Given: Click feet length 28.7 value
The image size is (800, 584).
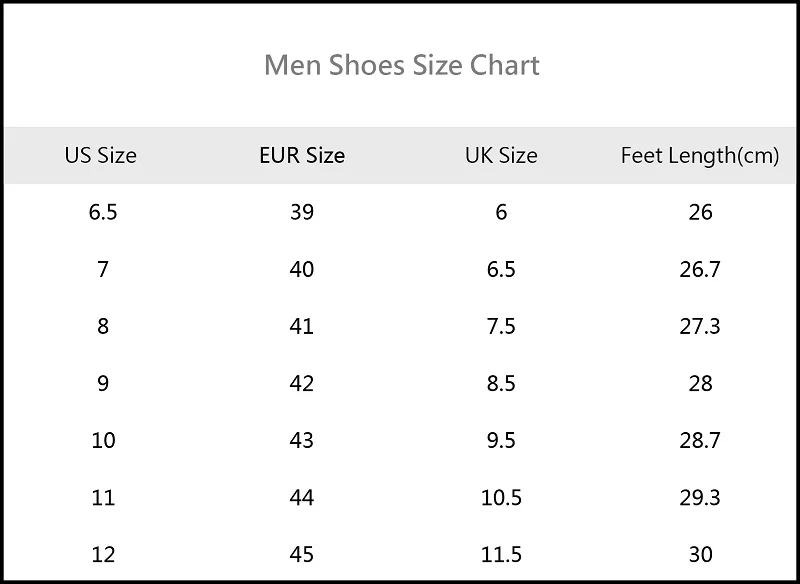Looking at the screenshot, I should [700, 441].
